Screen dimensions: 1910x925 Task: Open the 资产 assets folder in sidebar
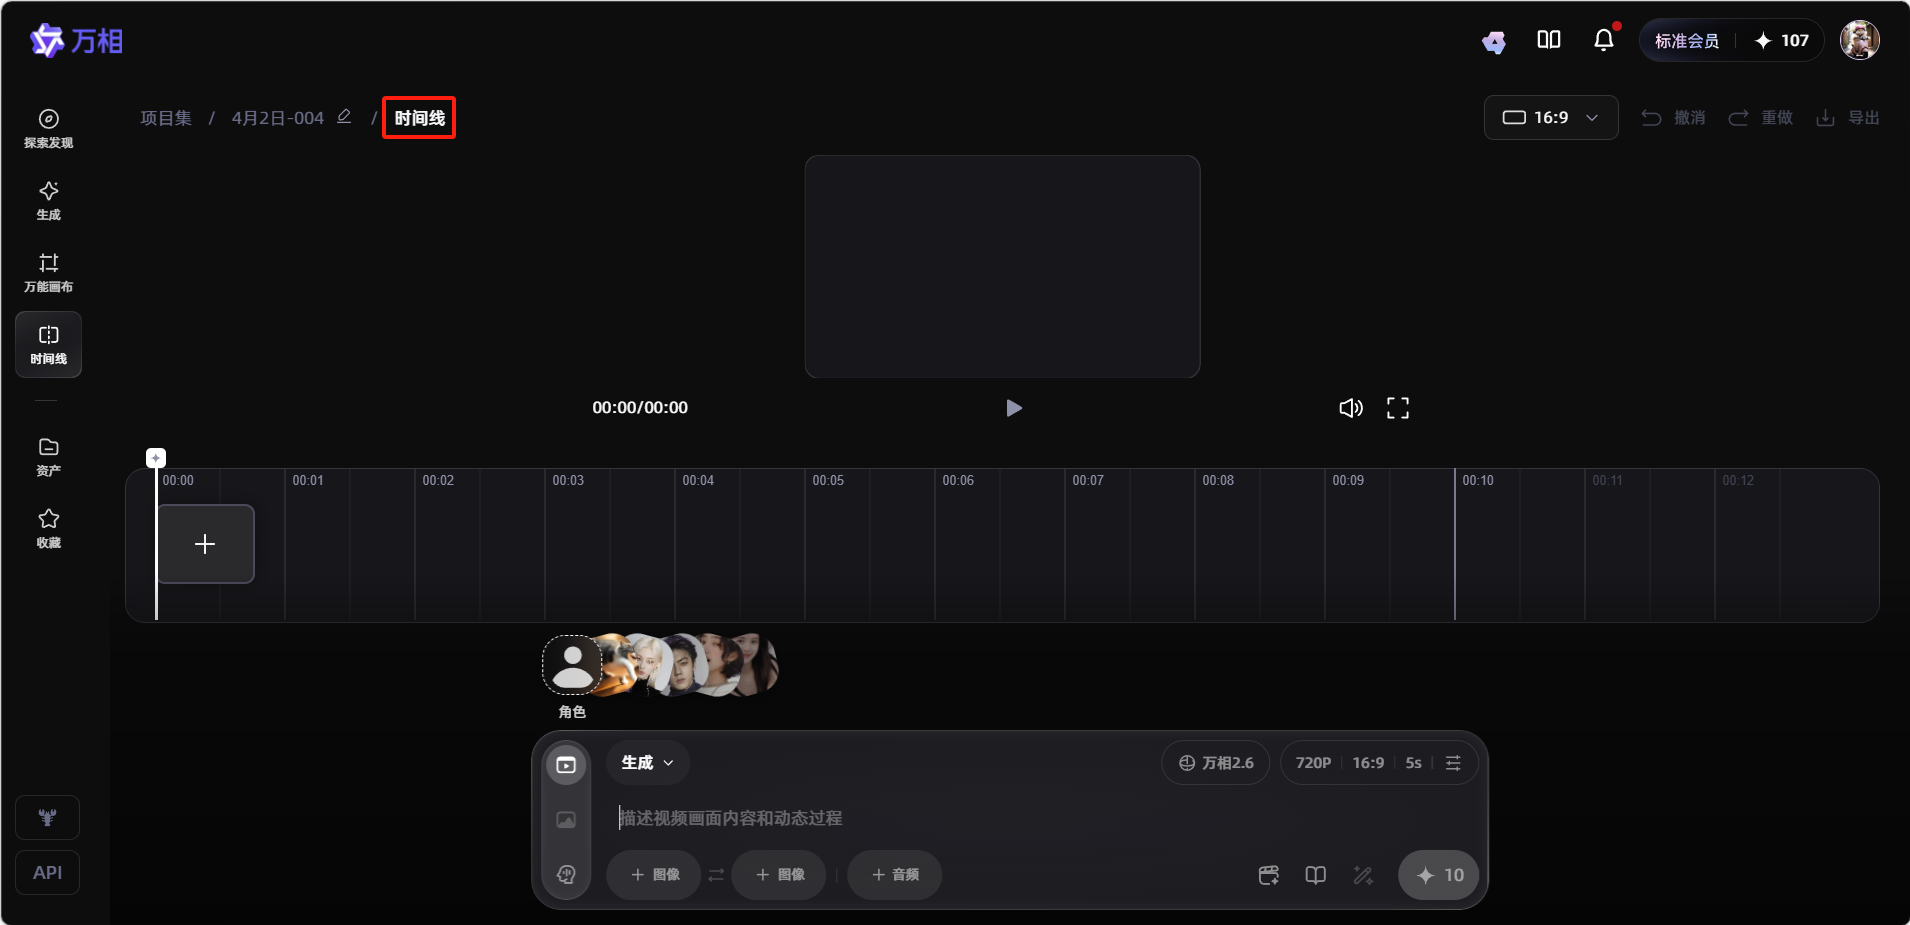[x=48, y=457]
